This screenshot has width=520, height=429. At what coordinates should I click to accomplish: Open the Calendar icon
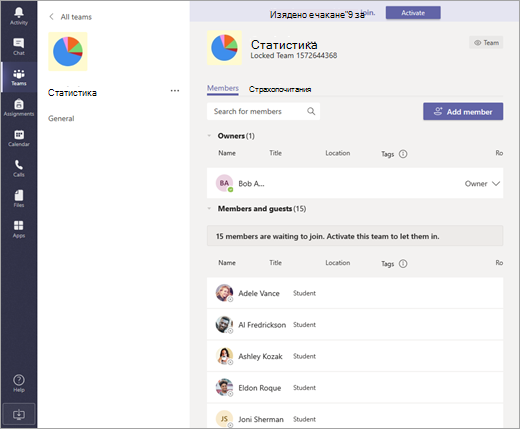(x=19, y=134)
